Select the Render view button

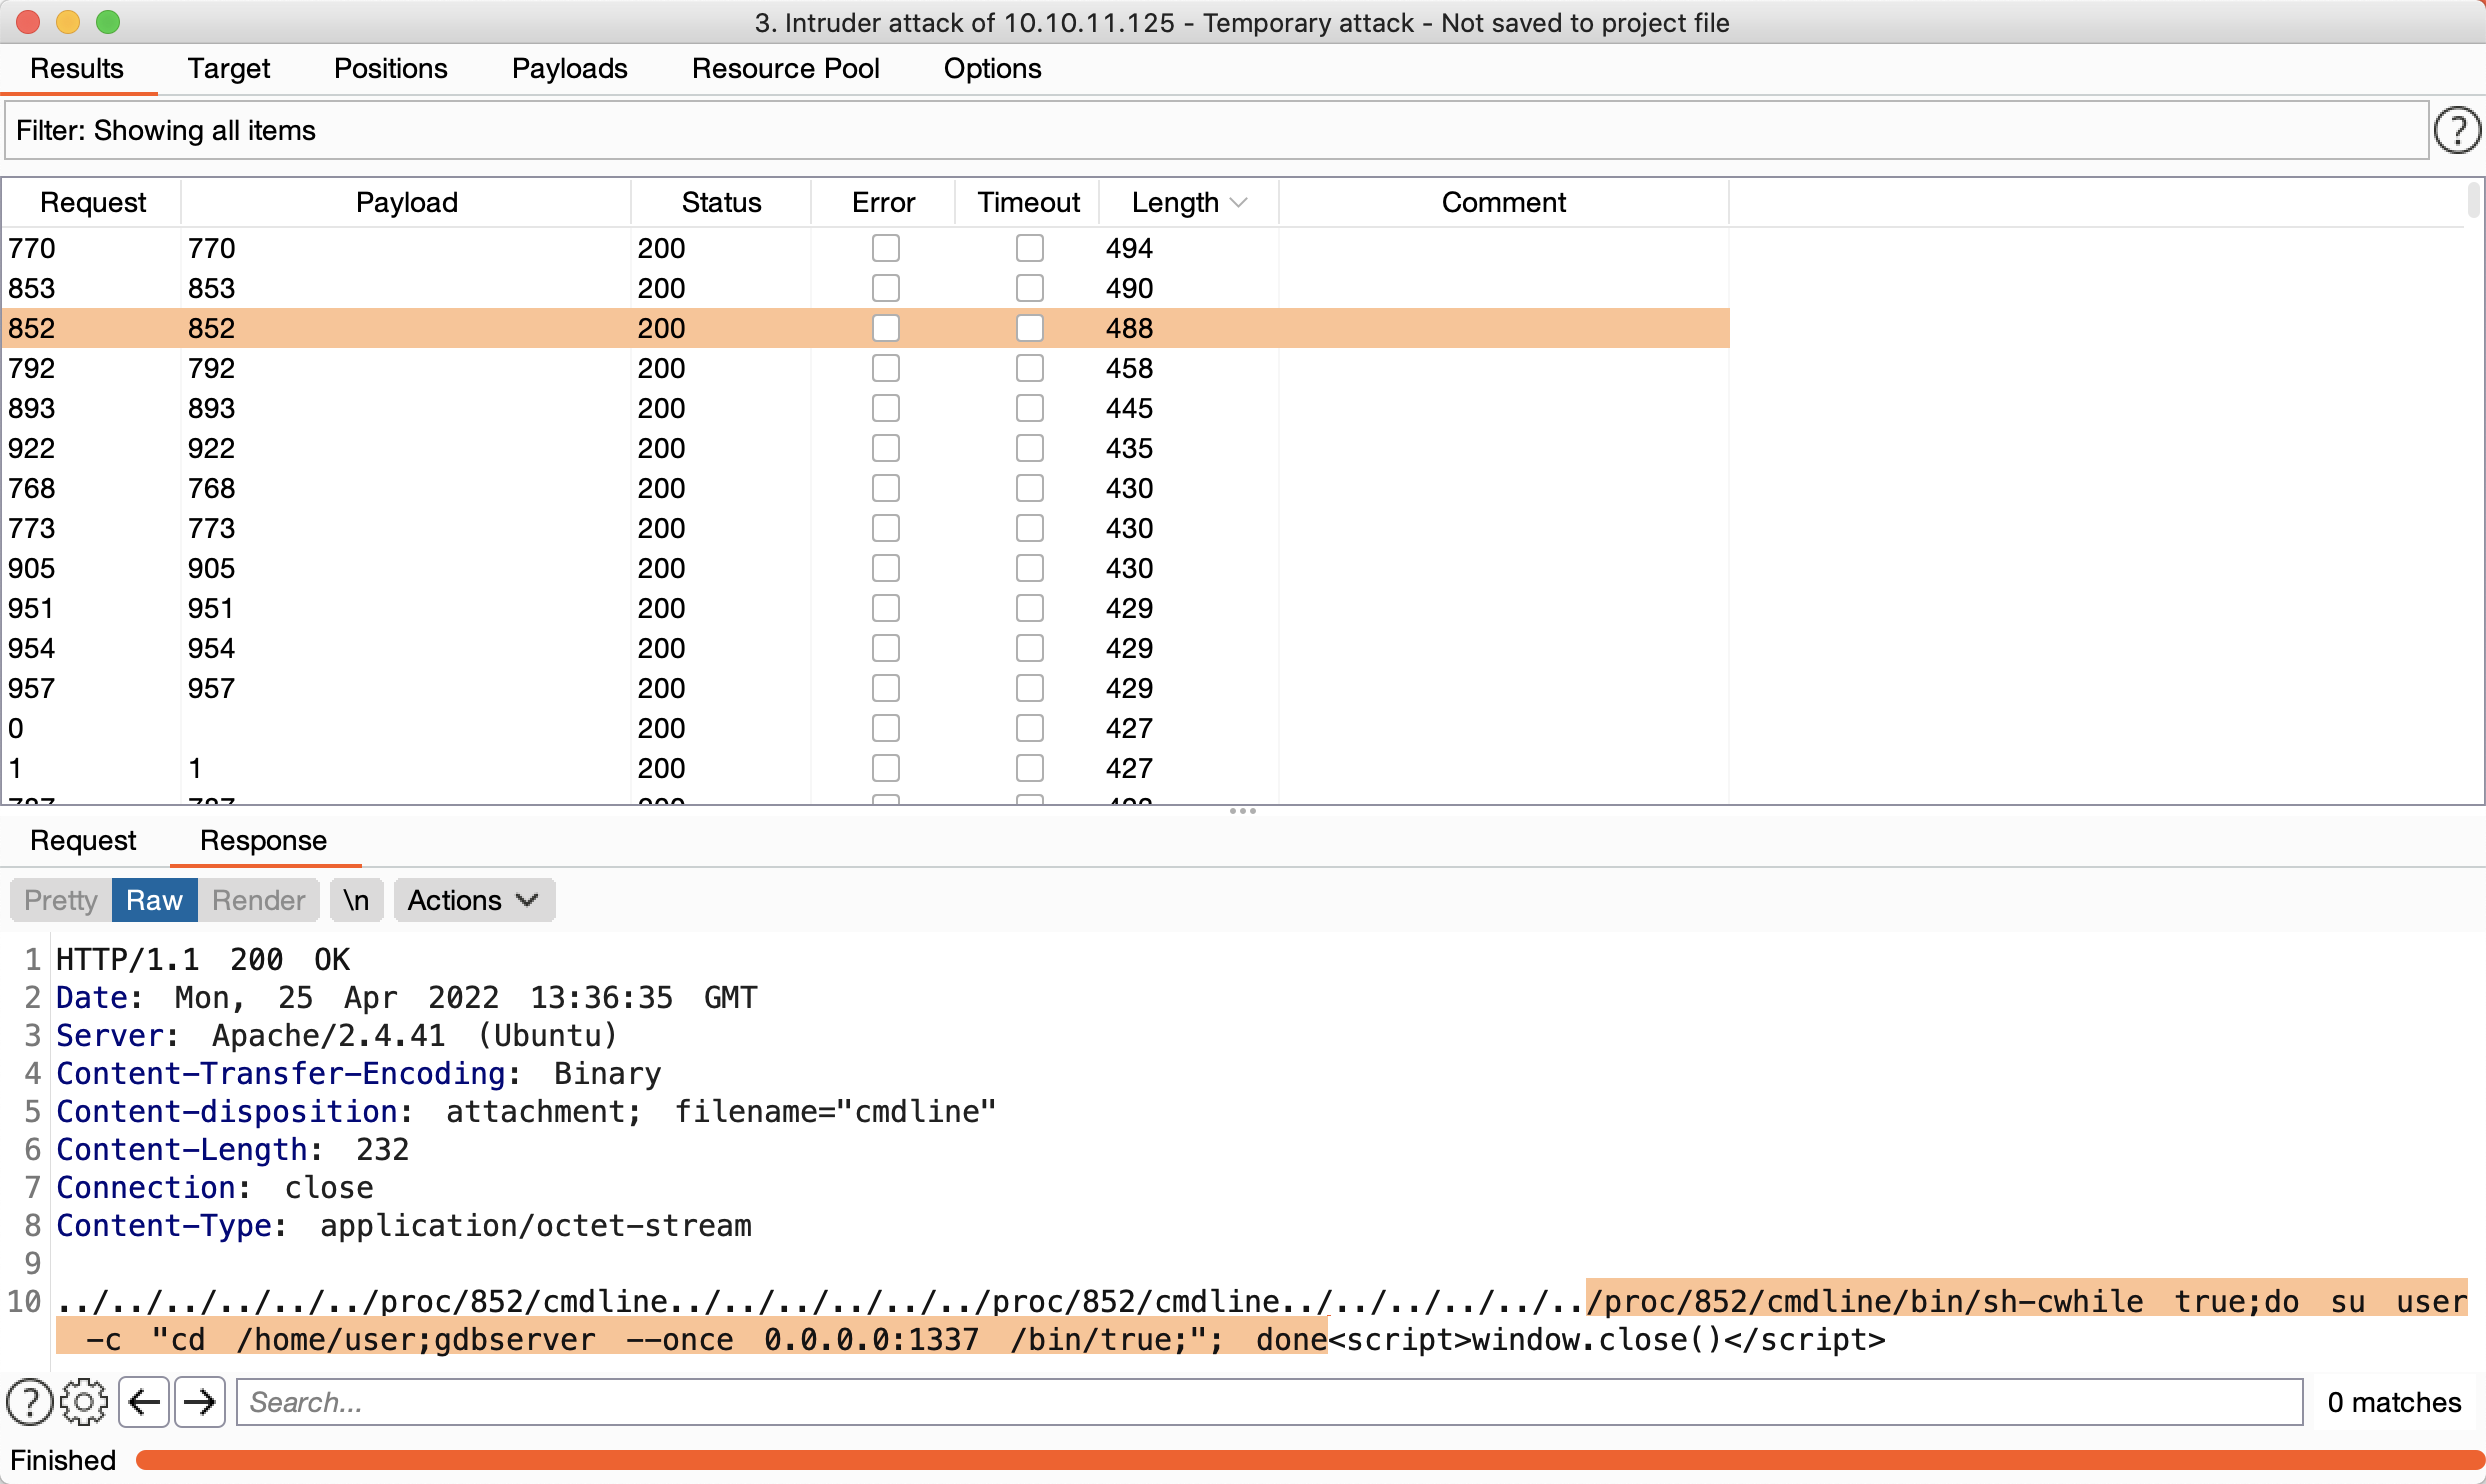click(x=258, y=900)
